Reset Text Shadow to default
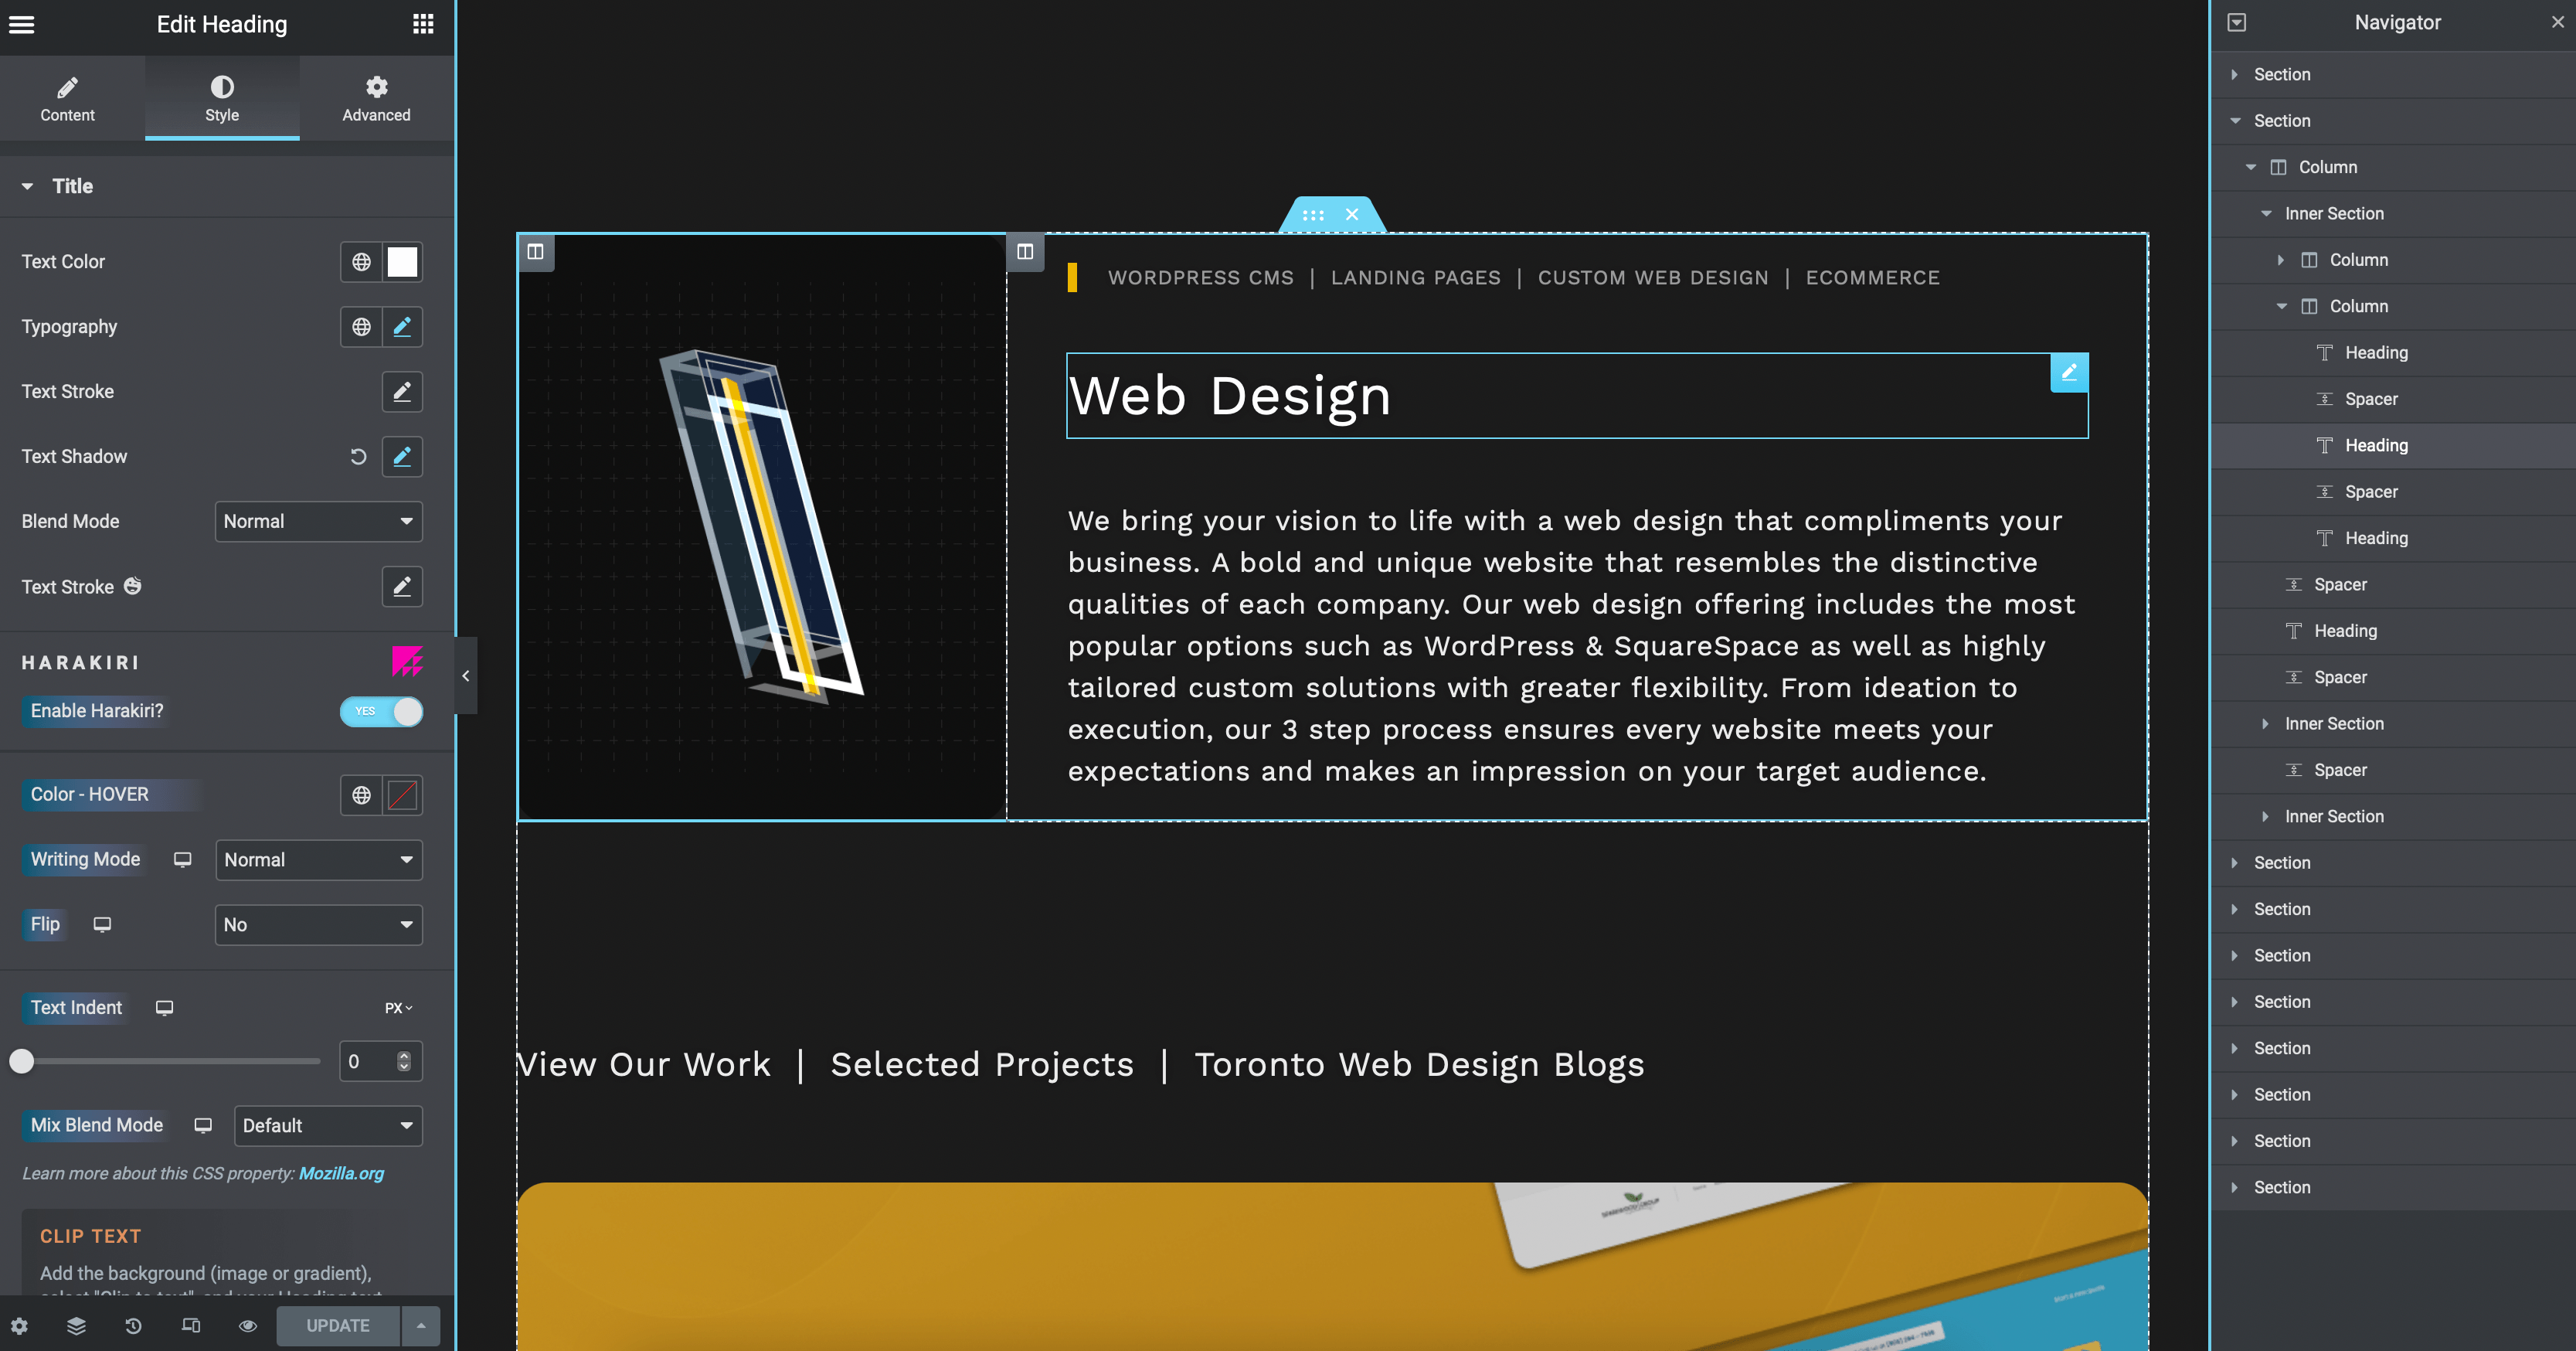The height and width of the screenshot is (1351, 2576). pos(358,457)
